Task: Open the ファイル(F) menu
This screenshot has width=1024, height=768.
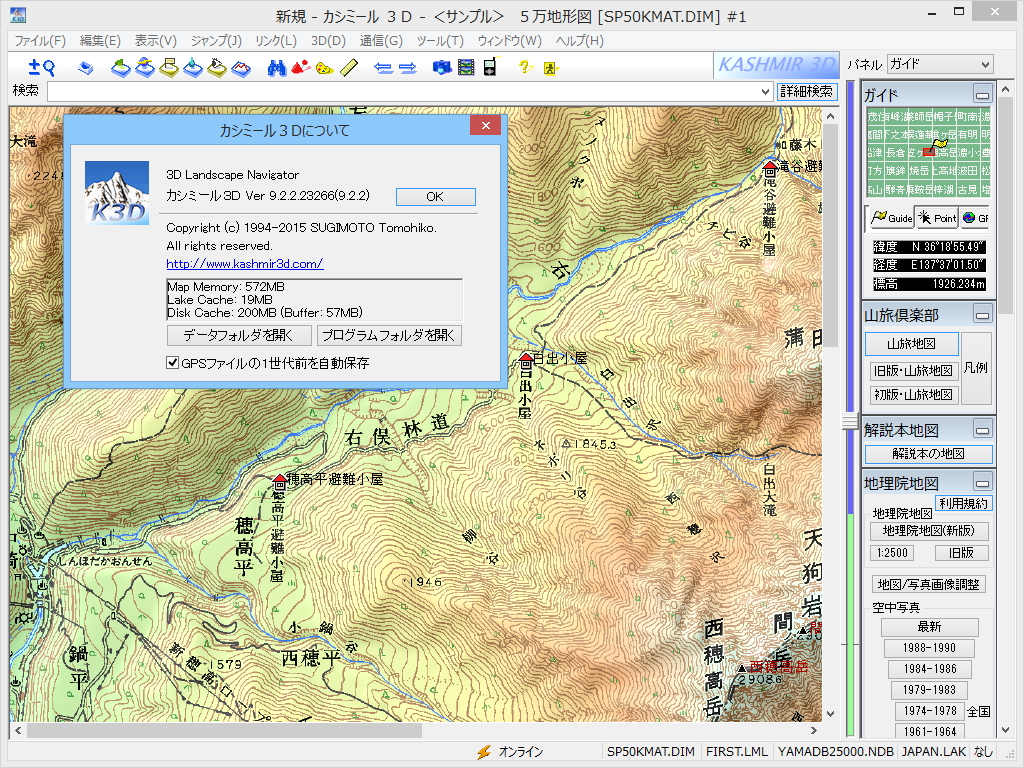Action: click(40, 41)
